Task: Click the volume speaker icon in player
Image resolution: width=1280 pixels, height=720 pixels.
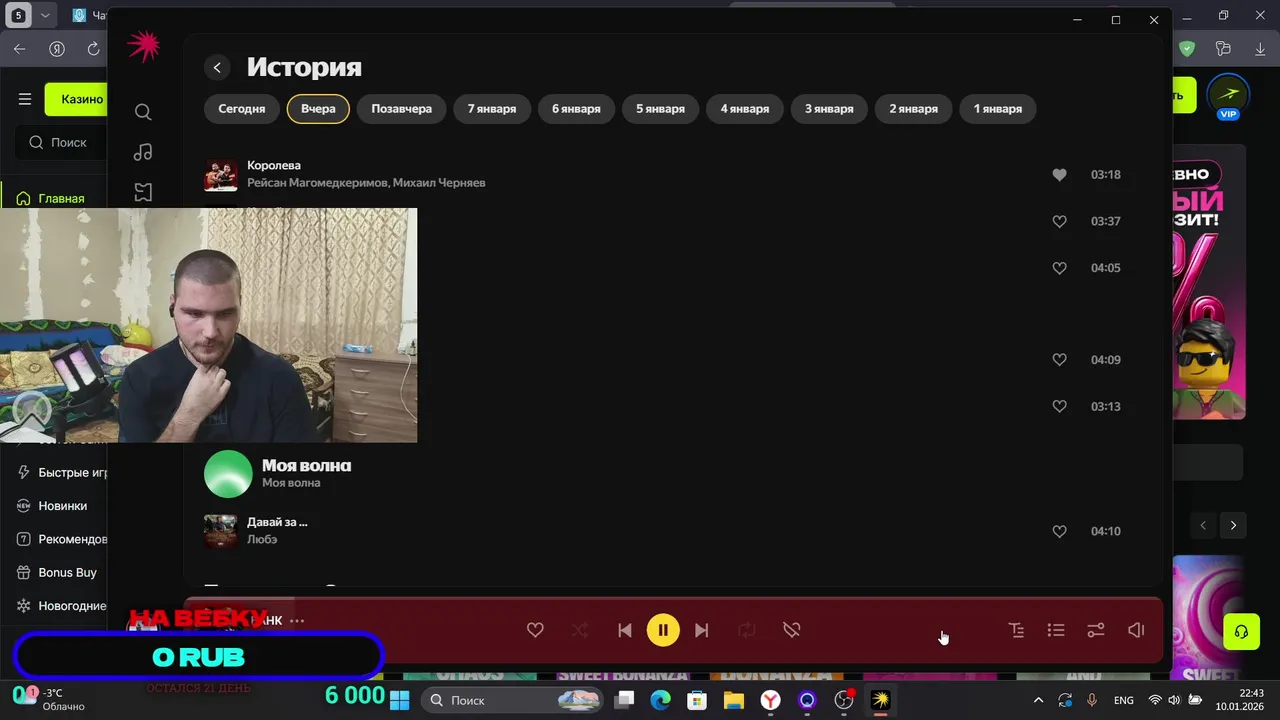Action: point(1136,630)
